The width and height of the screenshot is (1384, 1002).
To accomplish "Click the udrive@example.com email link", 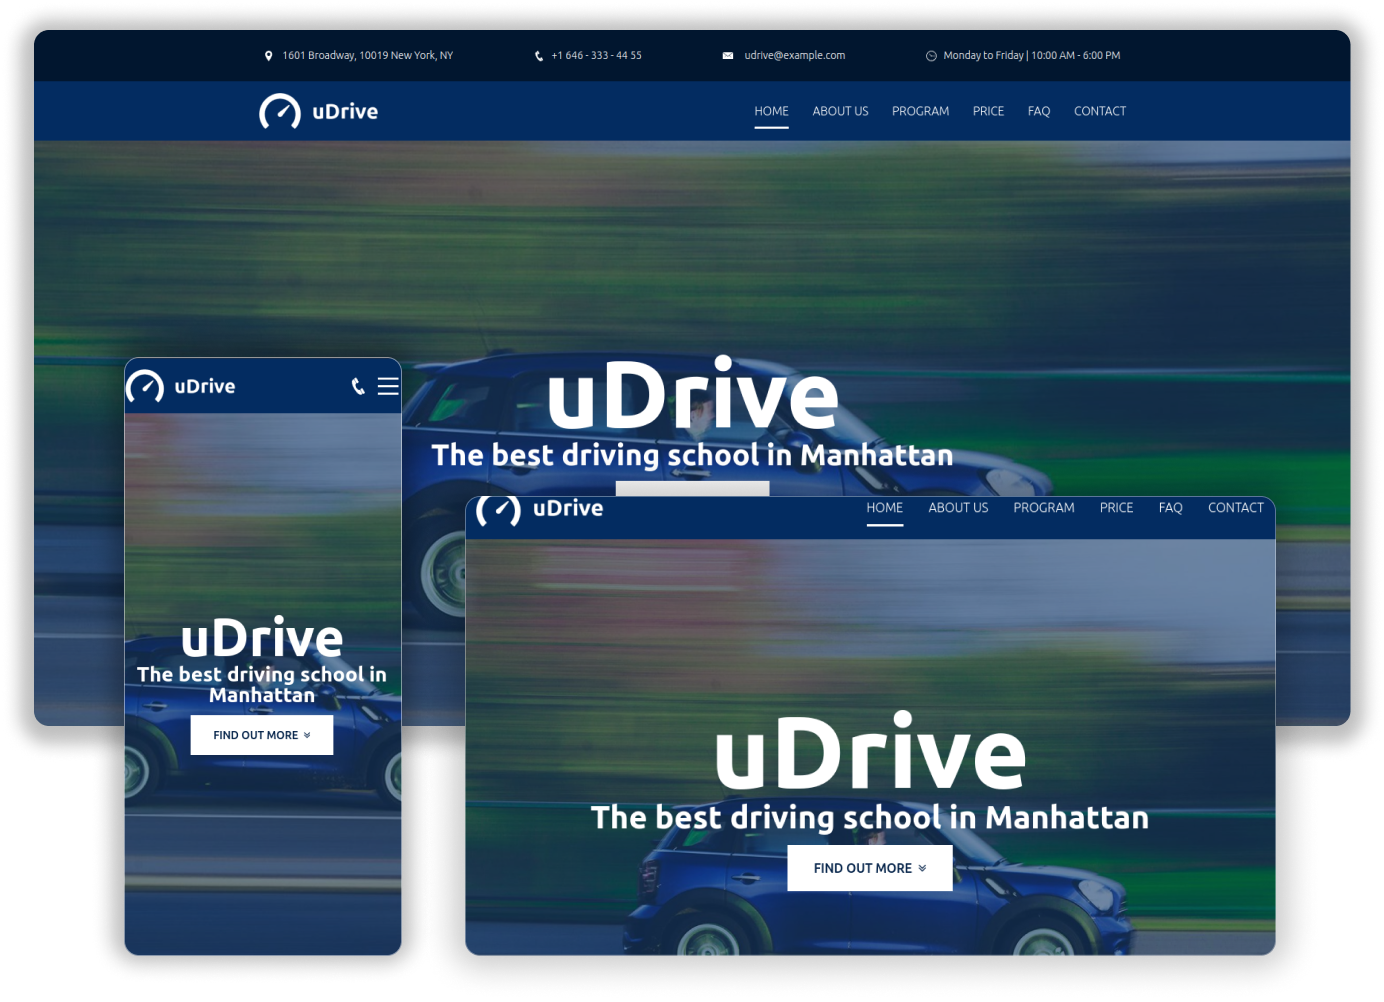I will (x=794, y=56).
